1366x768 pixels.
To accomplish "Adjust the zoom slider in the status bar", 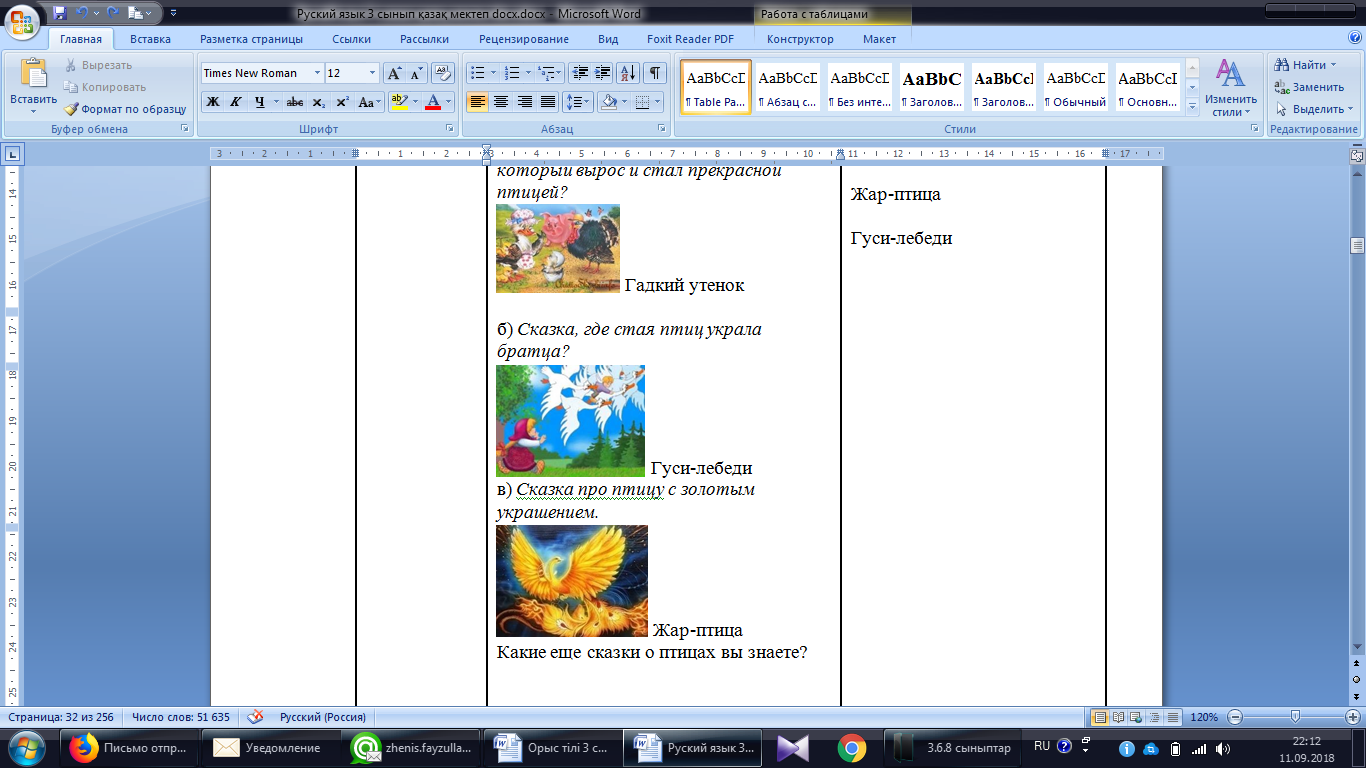I will coord(1295,717).
